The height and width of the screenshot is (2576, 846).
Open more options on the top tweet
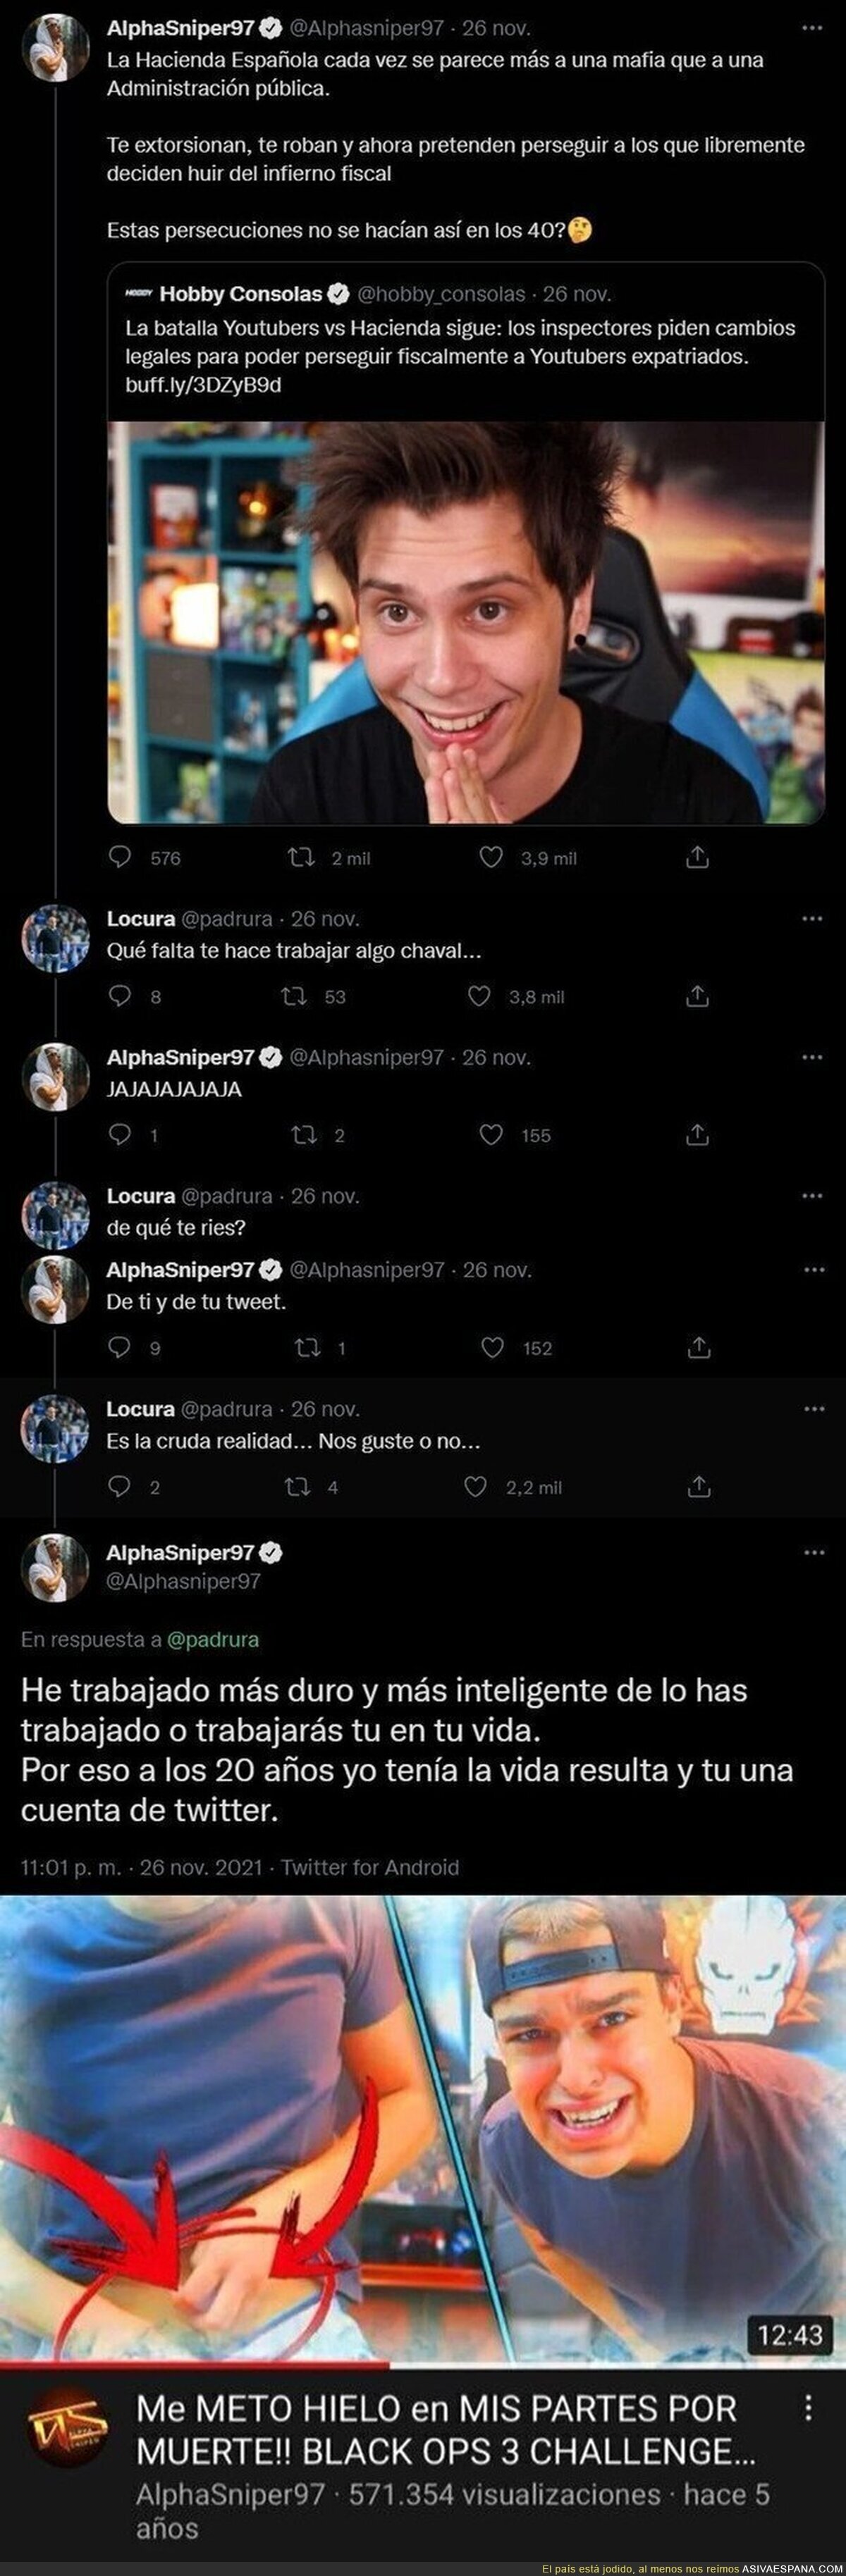pos(813,28)
